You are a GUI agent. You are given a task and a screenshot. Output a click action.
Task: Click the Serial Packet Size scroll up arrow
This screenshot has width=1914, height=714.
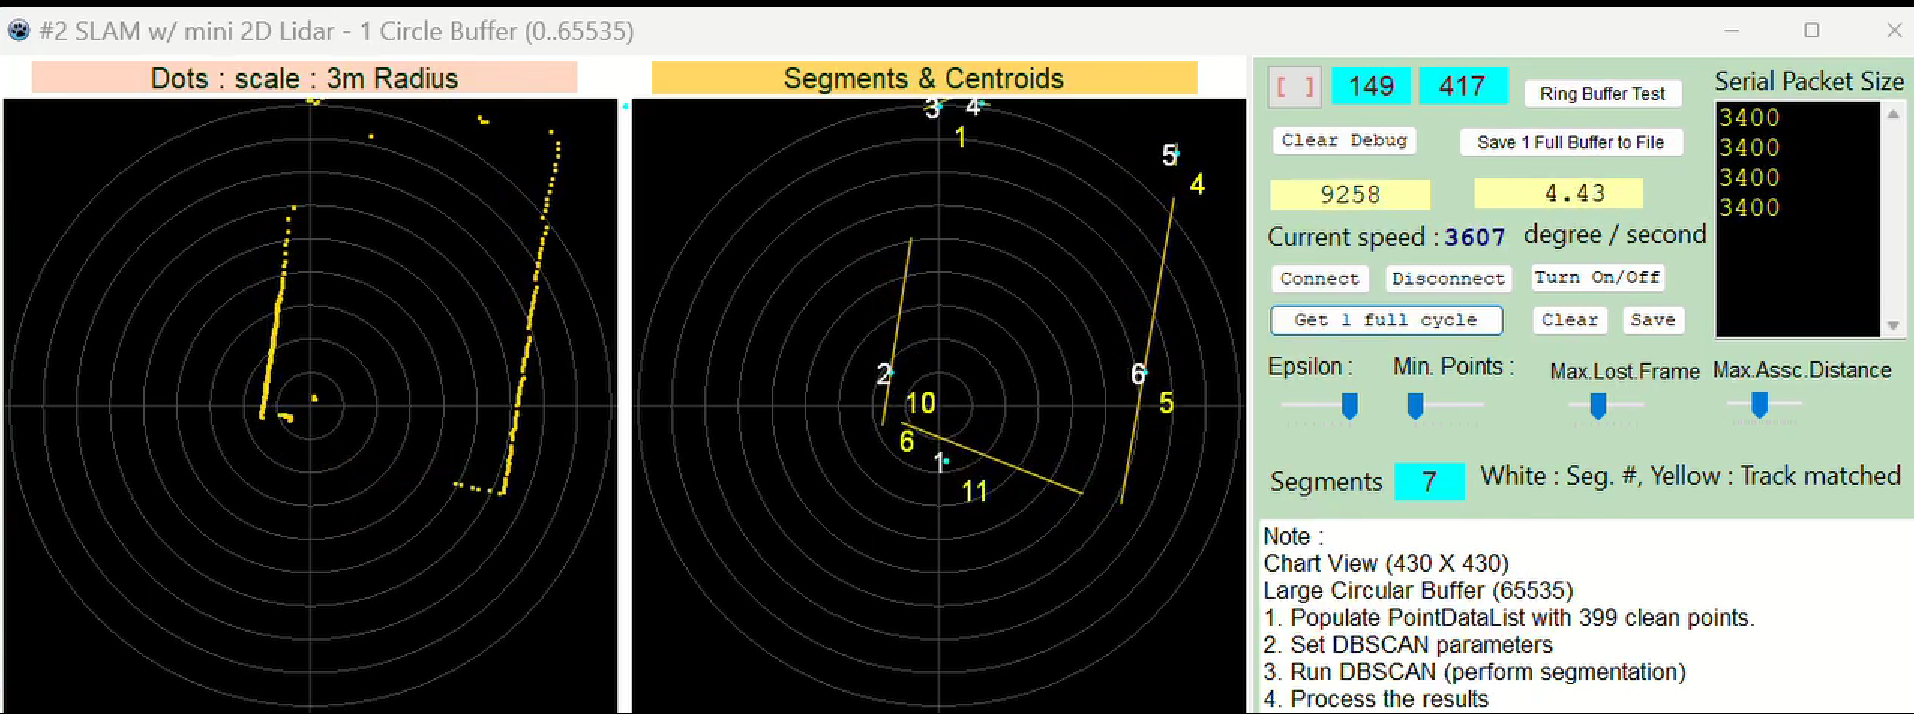tap(1893, 114)
